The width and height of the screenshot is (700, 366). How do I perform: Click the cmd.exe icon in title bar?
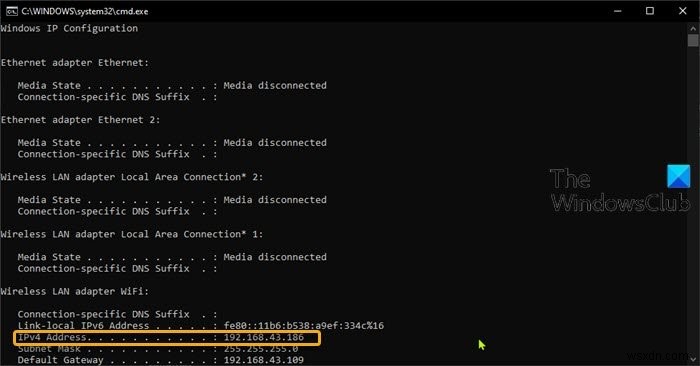point(12,11)
